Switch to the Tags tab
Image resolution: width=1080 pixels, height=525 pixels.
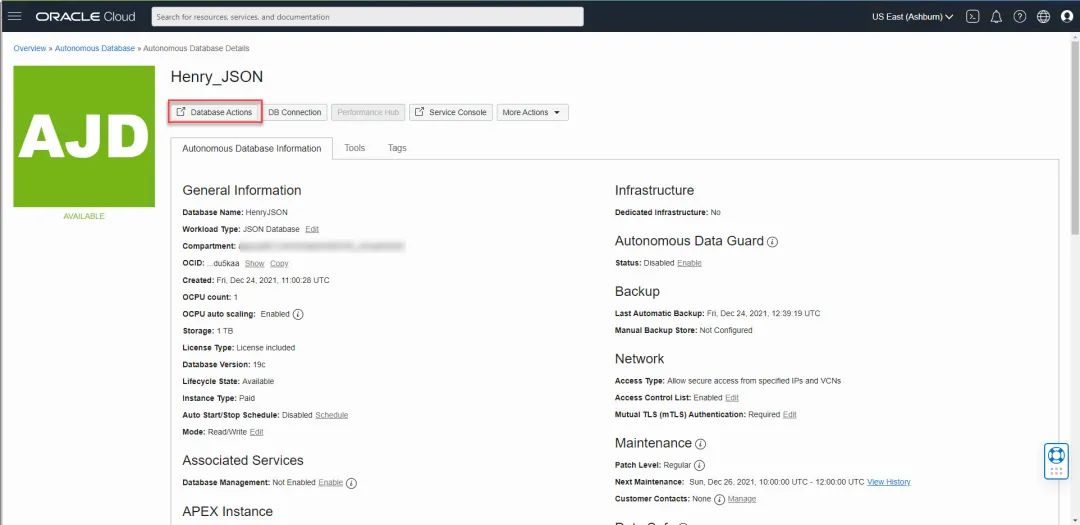[397, 147]
